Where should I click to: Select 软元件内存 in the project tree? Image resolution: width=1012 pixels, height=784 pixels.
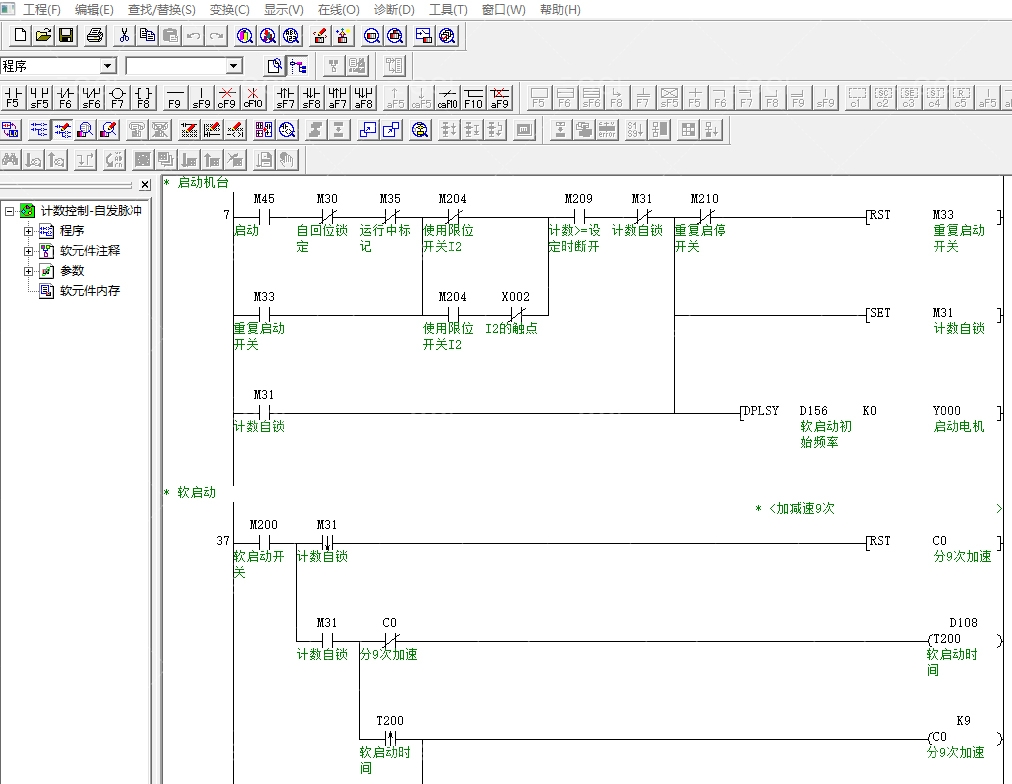click(x=89, y=291)
